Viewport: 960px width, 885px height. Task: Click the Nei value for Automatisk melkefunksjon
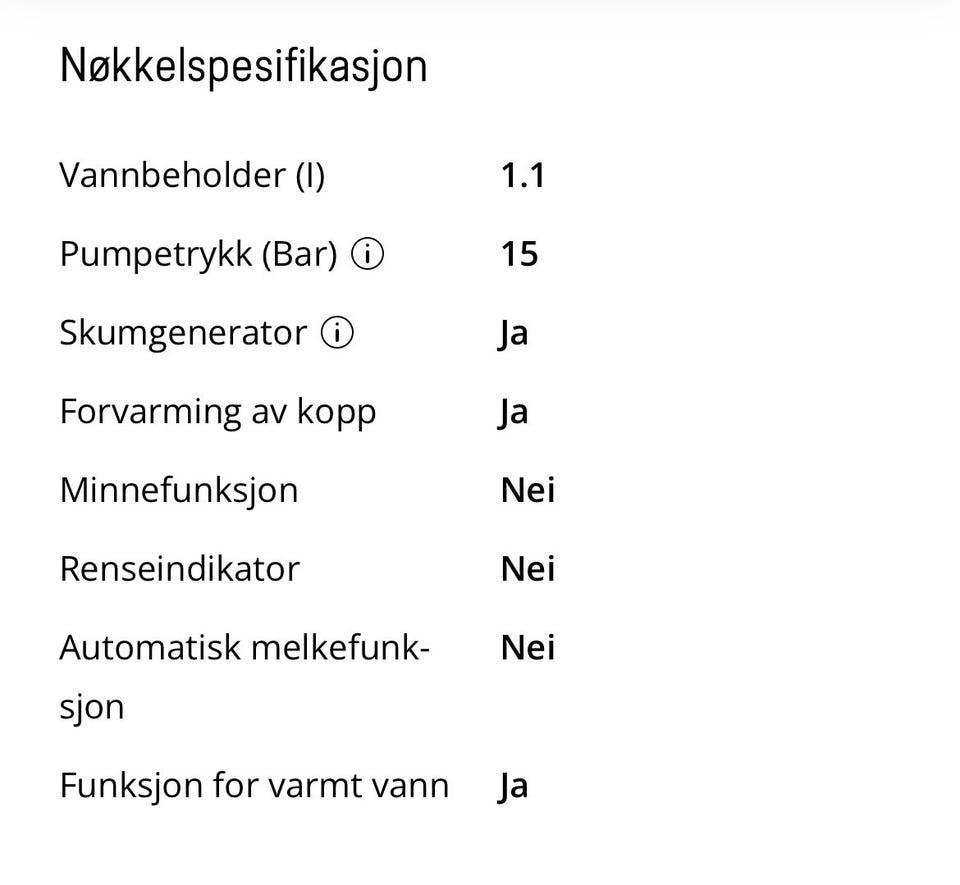point(528,647)
